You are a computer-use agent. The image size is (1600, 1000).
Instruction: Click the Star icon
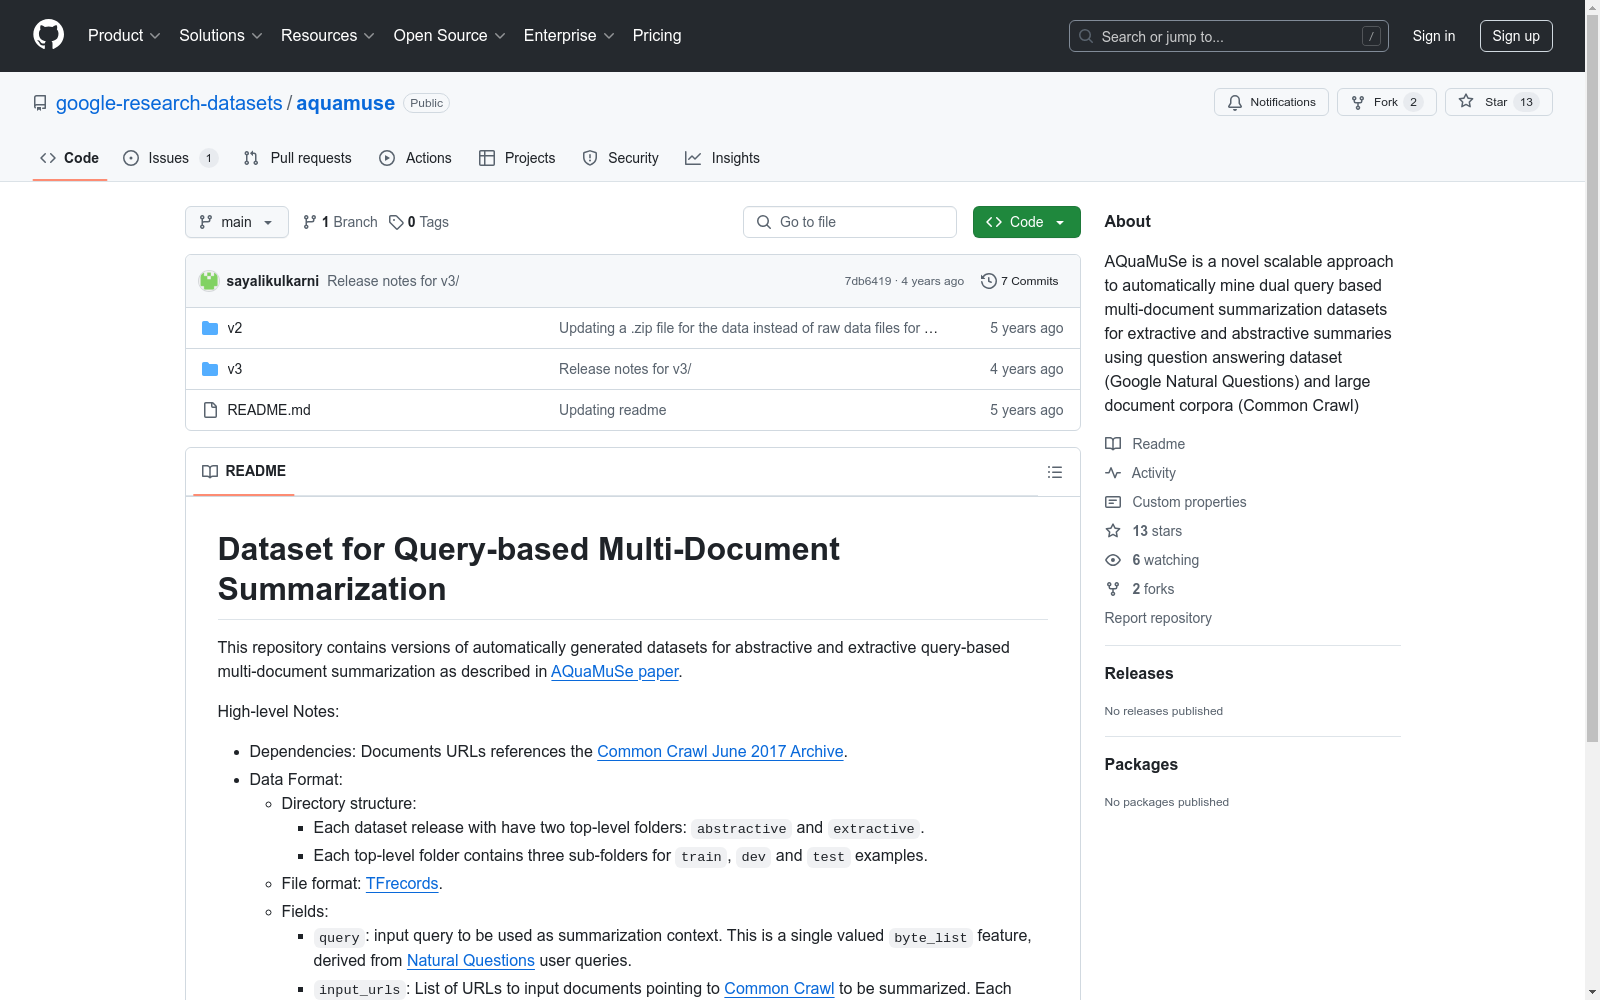(1466, 101)
